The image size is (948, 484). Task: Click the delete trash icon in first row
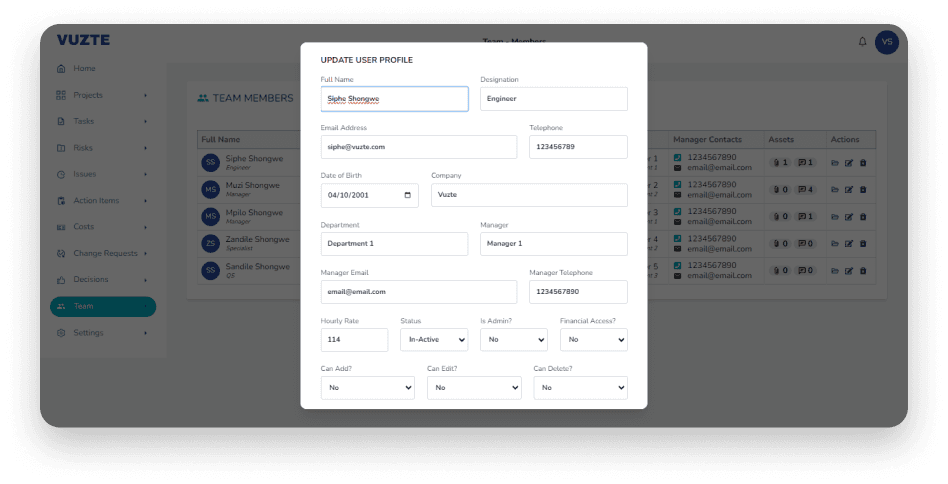pyautogui.click(x=864, y=162)
